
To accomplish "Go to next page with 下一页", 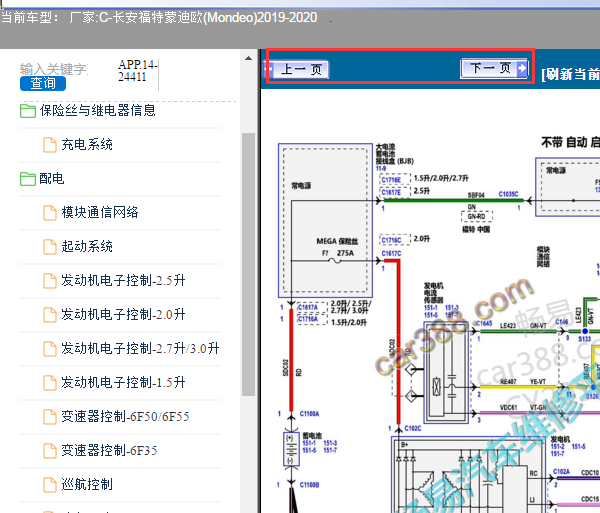I will click(x=494, y=69).
